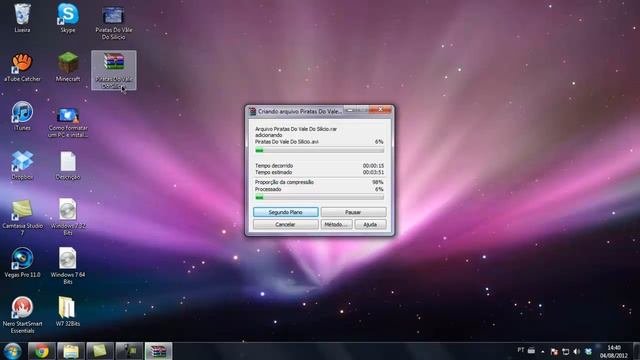Select the highlighted Piratas Do Vale RAR archive icon
The height and width of the screenshot is (360, 640).
tap(113, 70)
